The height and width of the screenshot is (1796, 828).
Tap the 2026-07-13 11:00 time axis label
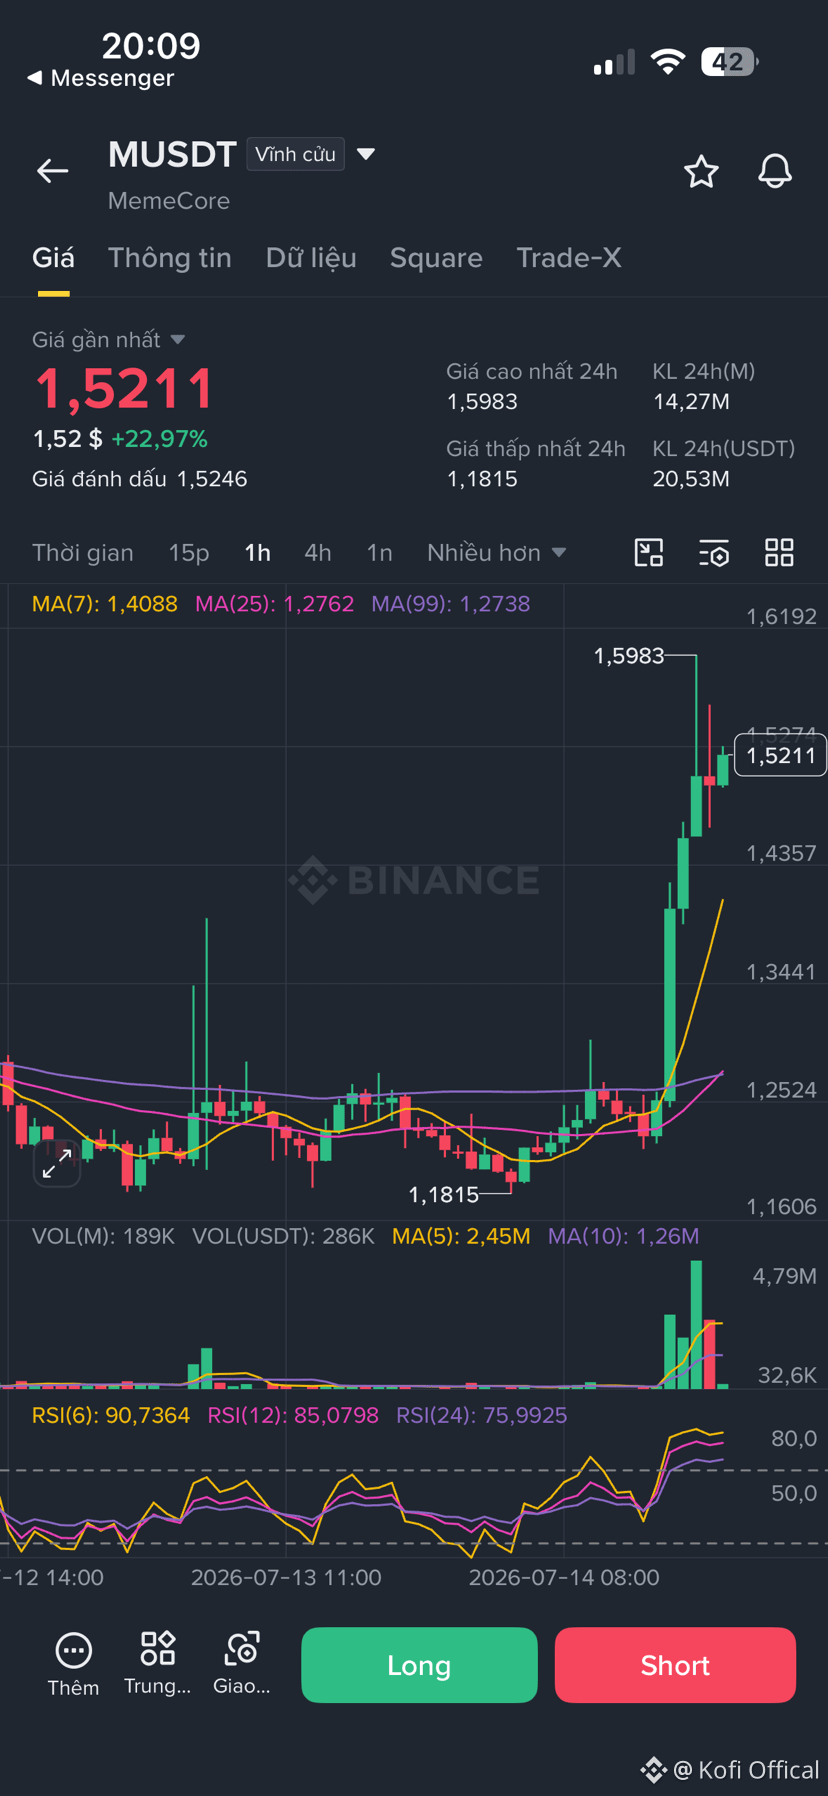[286, 1578]
